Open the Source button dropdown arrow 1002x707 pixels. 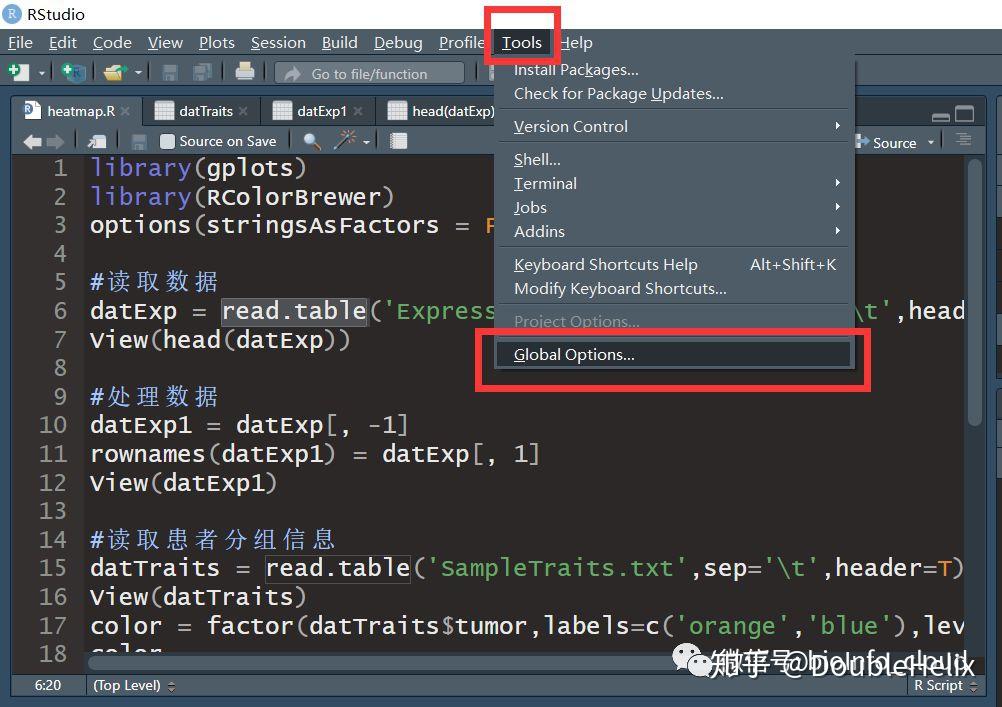pos(930,142)
